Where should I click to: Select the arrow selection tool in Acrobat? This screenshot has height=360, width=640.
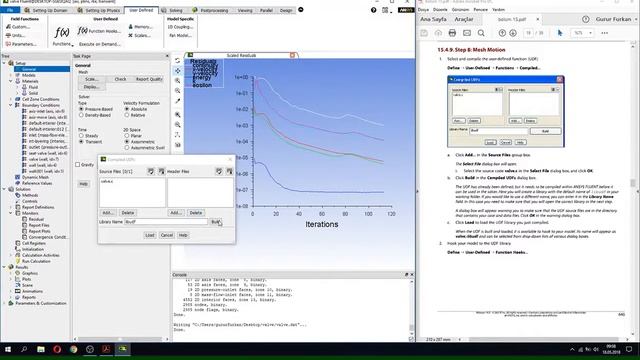560,33
